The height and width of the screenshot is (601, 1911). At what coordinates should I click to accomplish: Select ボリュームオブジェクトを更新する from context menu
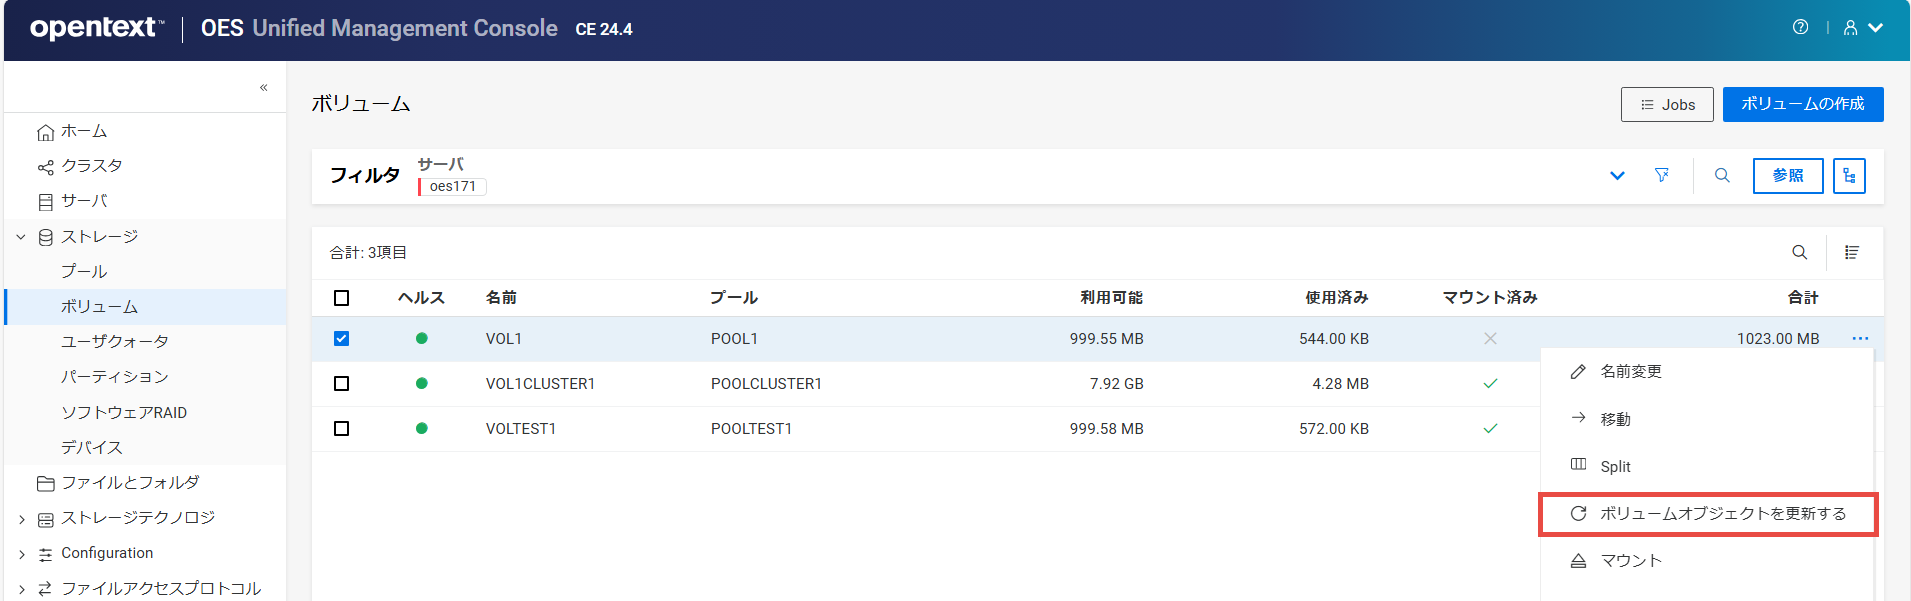pos(1722,514)
